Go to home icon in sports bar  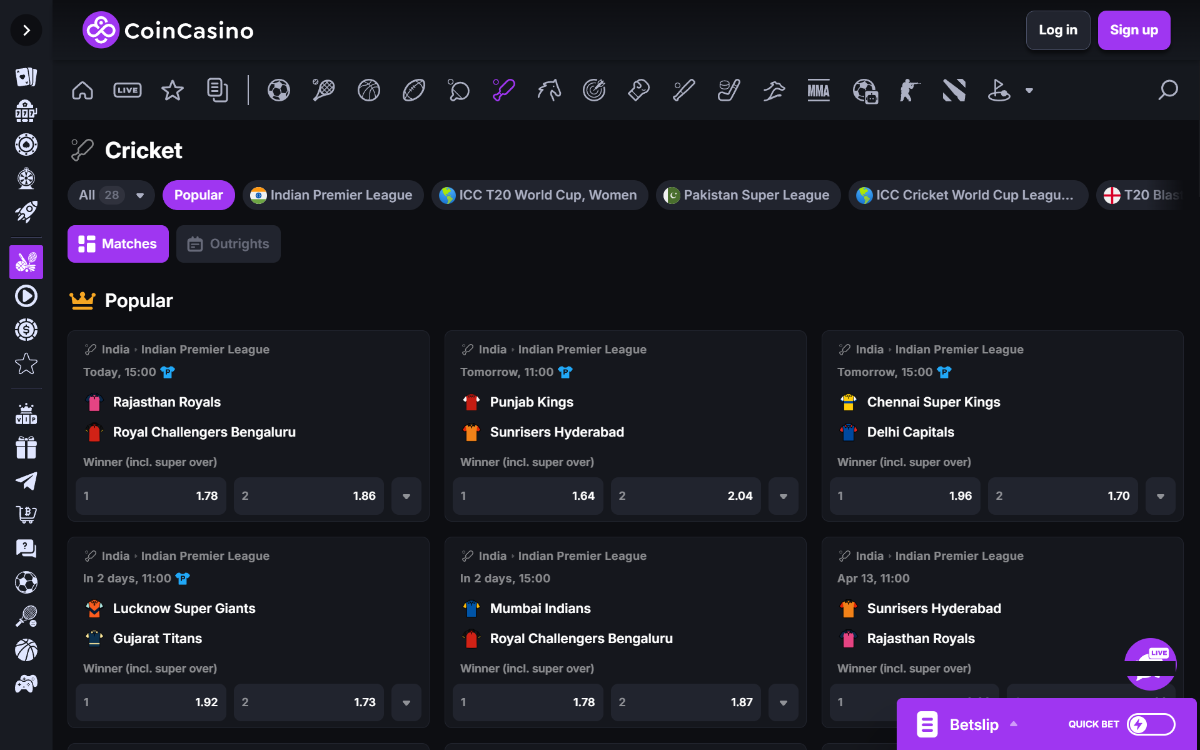pyautogui.click(x=83, y=91)
